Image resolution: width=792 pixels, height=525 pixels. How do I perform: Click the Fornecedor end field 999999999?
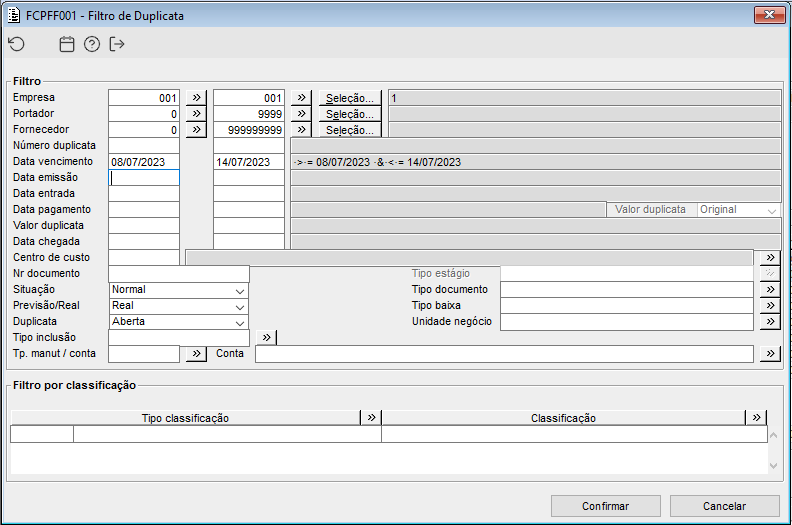coord(249,130)
